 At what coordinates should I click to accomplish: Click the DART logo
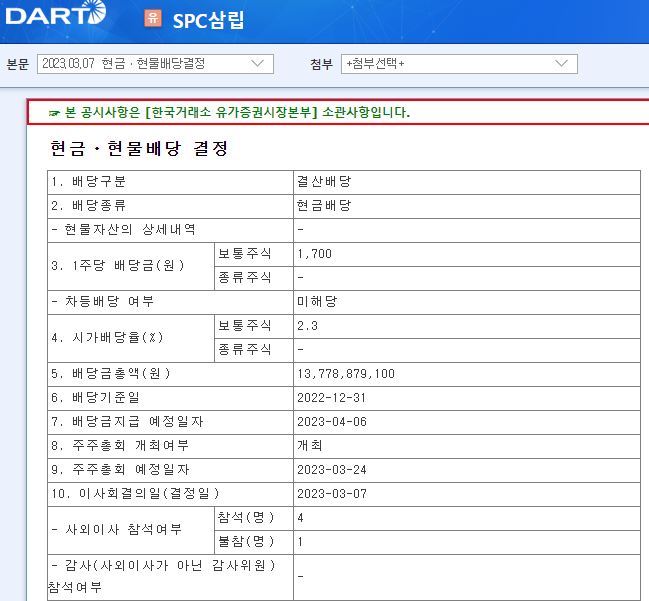click(x=56, y=13)
